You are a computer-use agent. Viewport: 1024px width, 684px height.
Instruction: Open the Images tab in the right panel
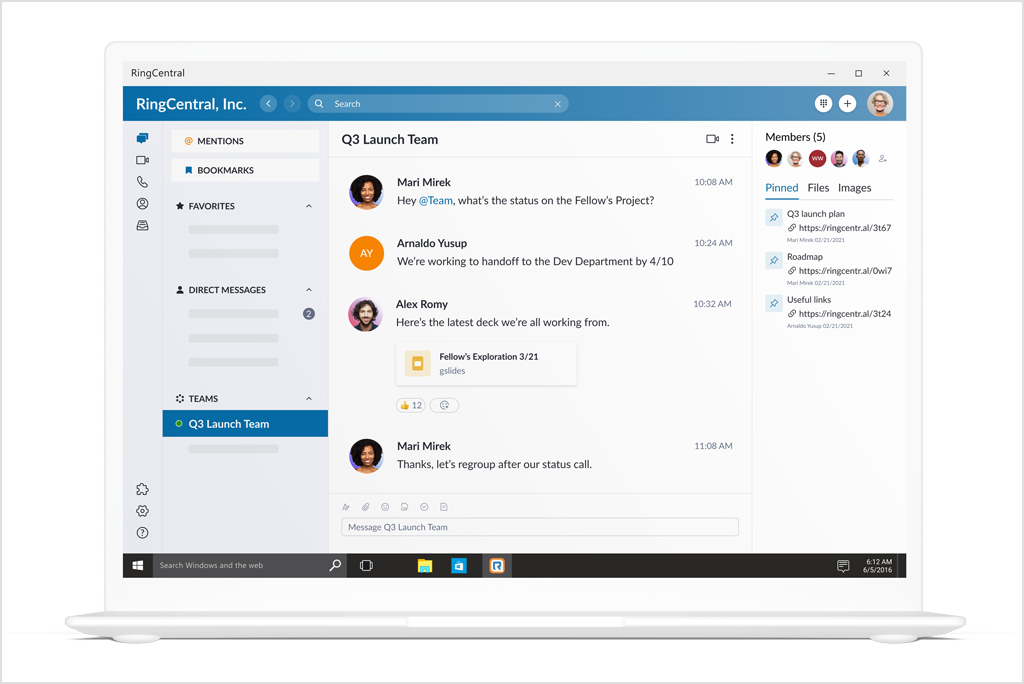(x=856, y=187)
